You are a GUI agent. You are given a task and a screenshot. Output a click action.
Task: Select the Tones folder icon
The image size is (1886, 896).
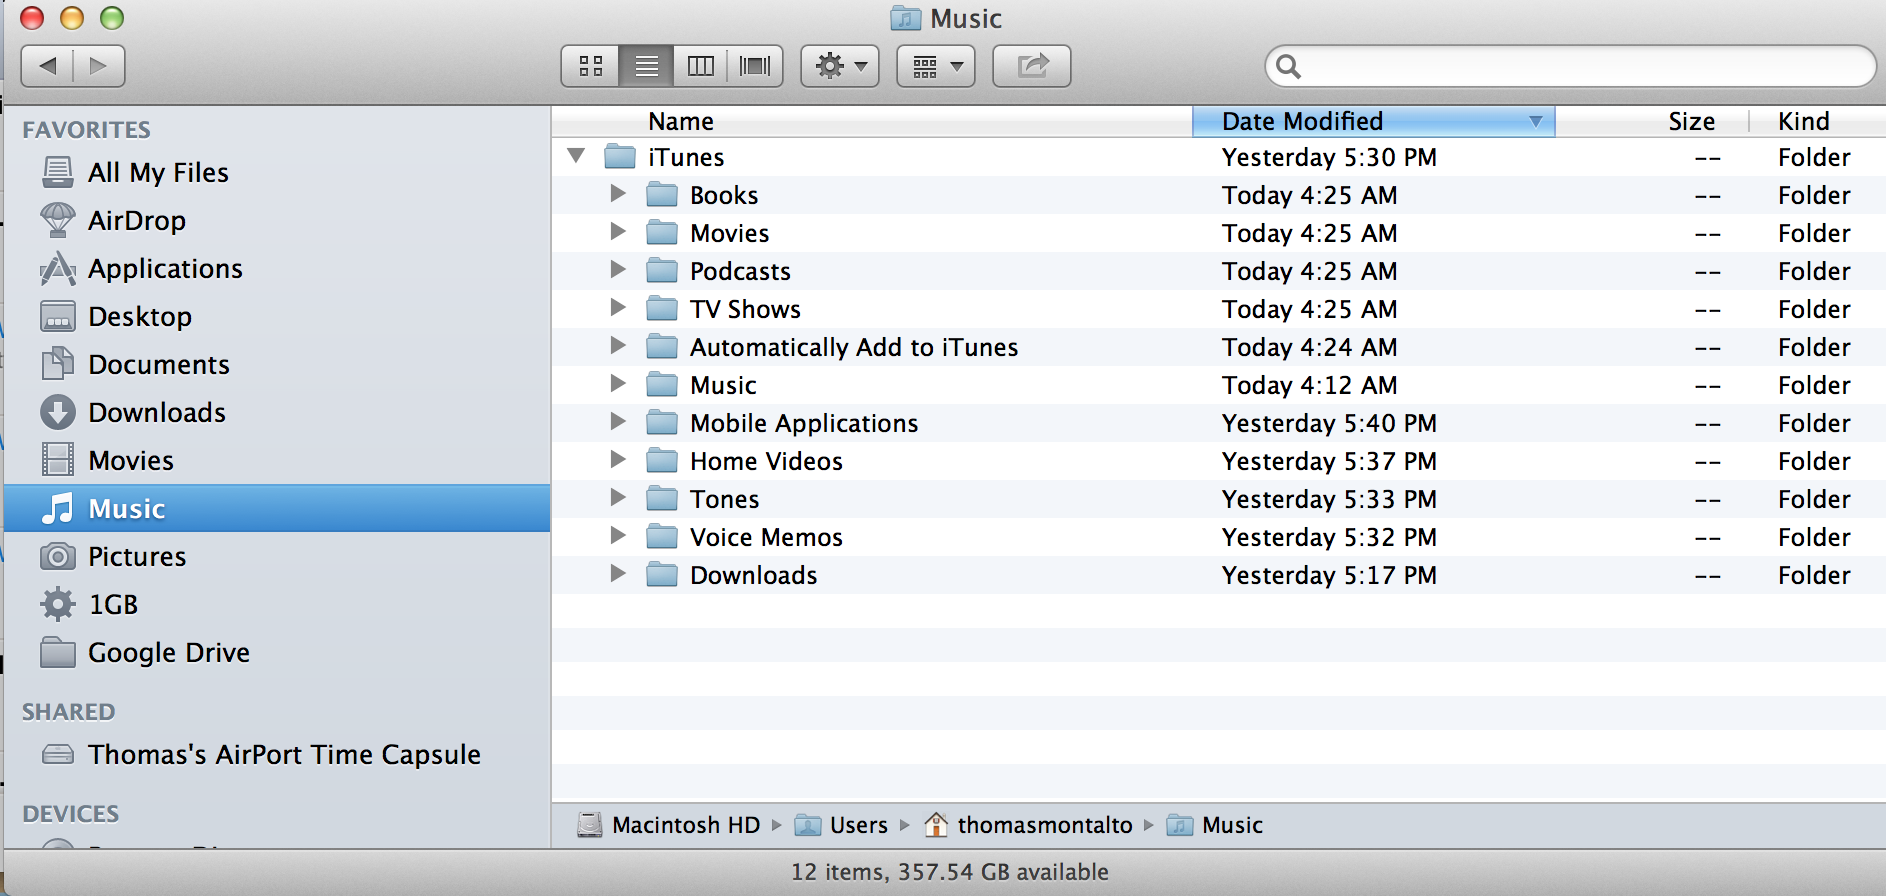(662, 499)
